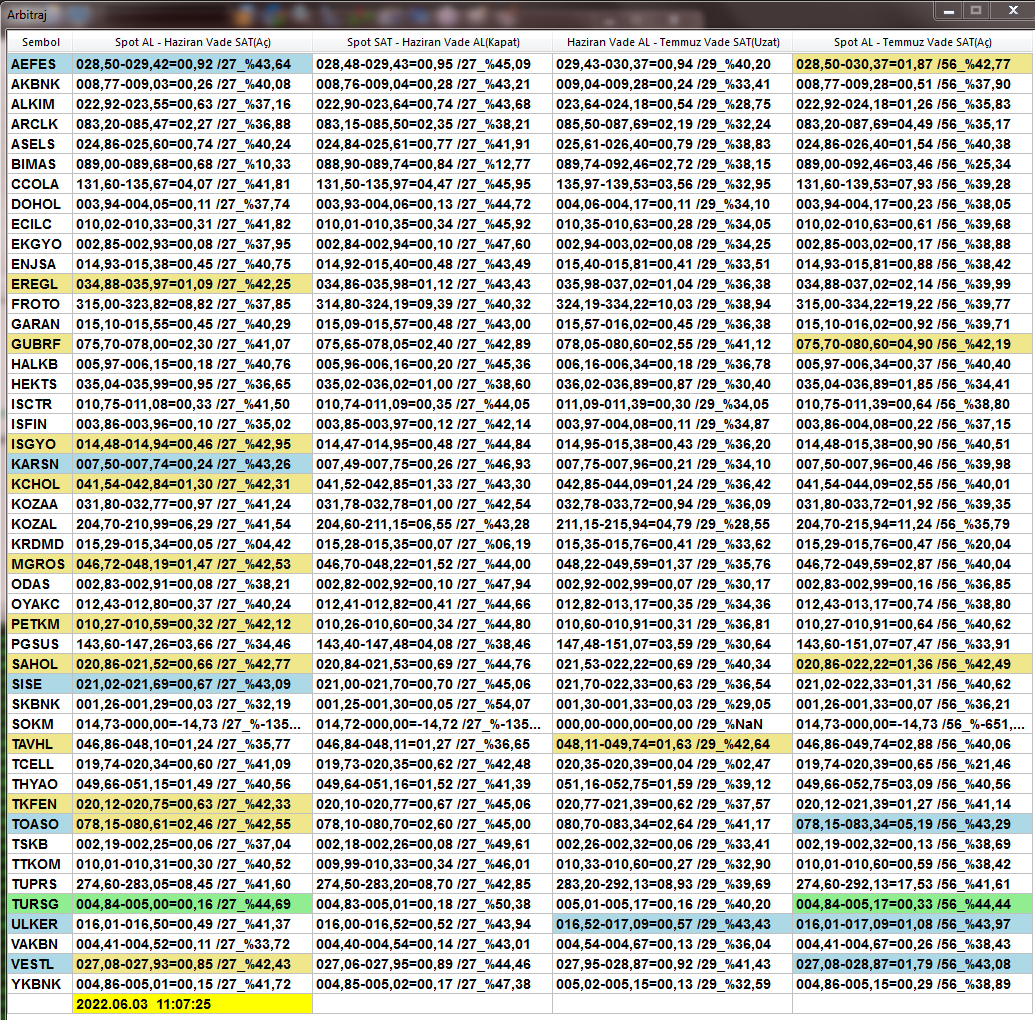Screen dimensions: 1035x1020
Task: Click cell 078,15-083,34=05,19 /56_%43,29
Action: click(x=913, y=824)
